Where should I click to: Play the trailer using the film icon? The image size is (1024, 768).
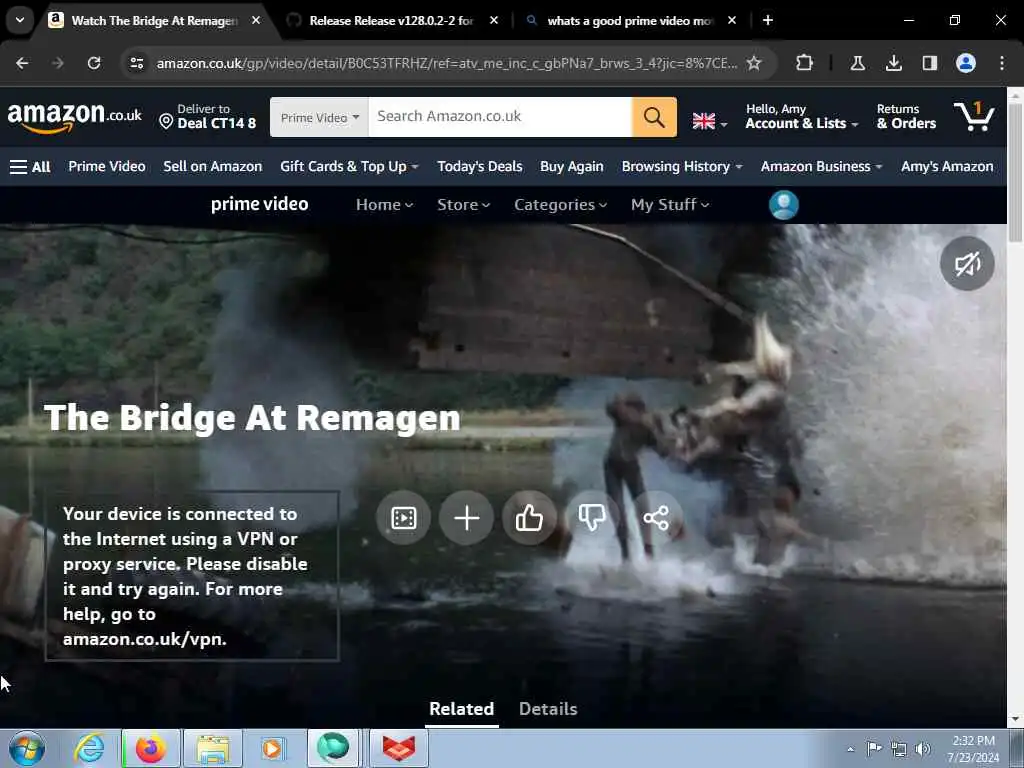click(x=403, y=518)
